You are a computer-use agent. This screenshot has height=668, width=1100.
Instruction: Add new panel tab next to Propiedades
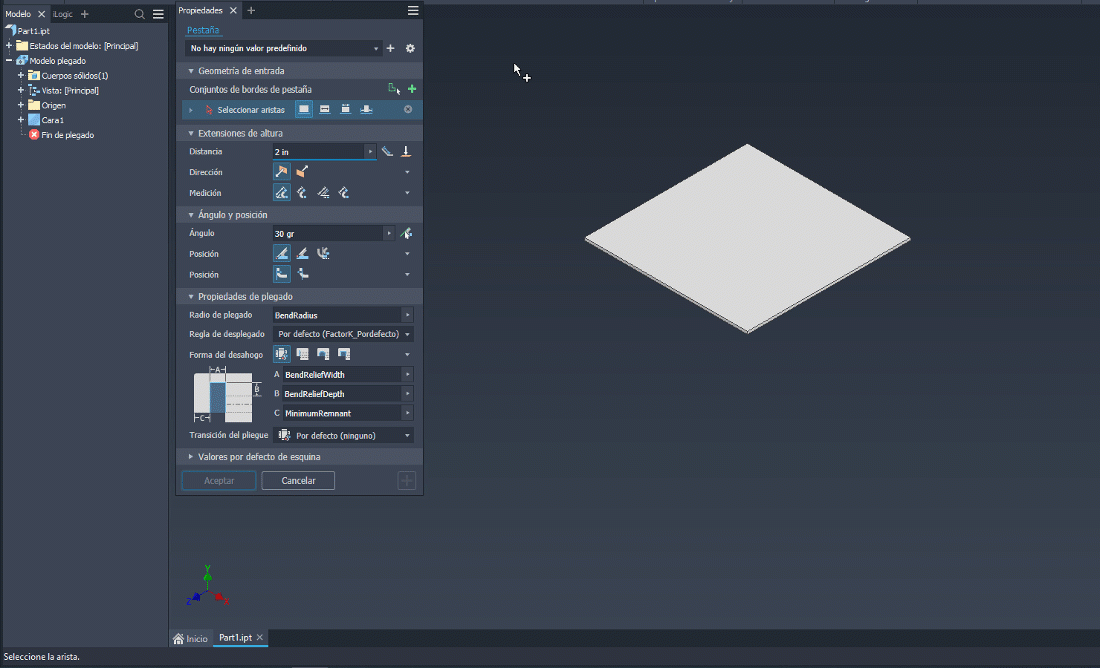(251, 11)
